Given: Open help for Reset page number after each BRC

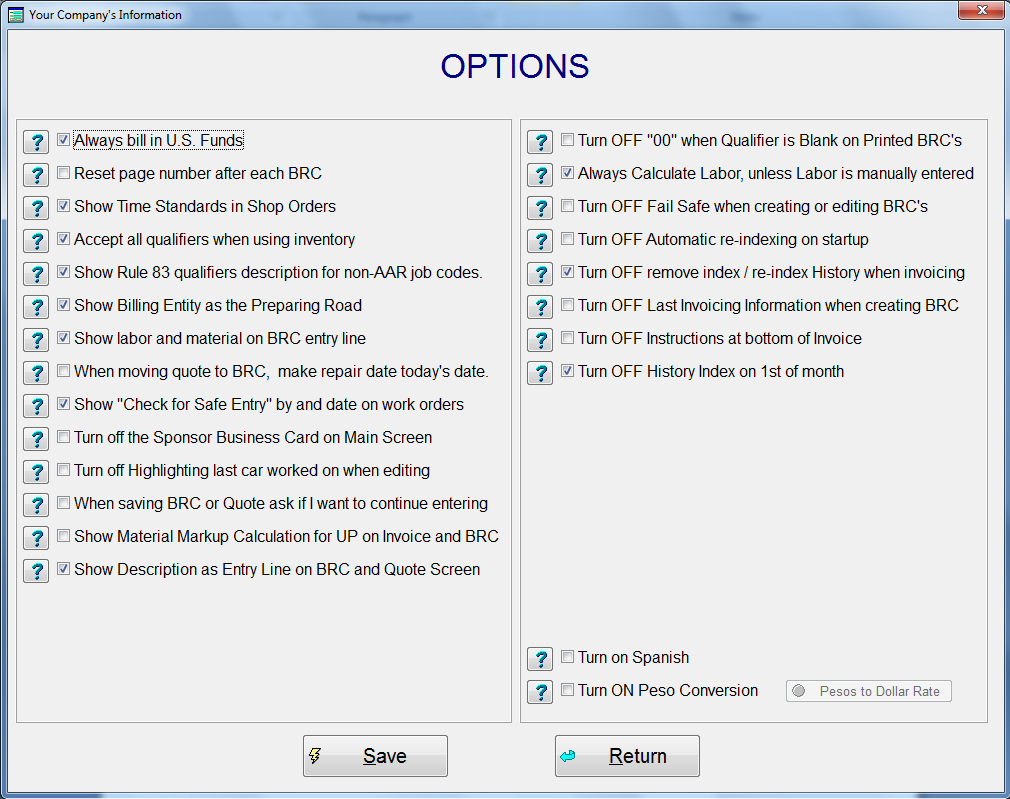Looking at the screenshot, I should [x=36, y=175].
